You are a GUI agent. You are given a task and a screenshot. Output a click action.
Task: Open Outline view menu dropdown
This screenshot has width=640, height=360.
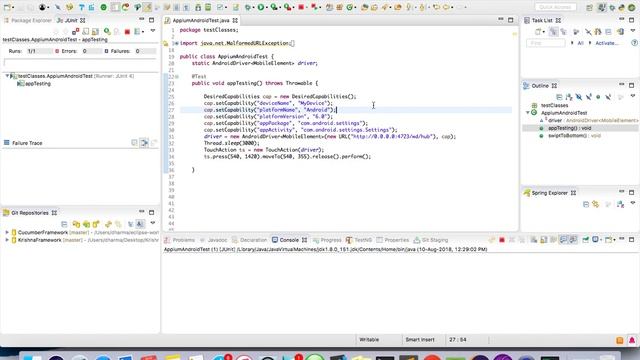(633, 96)
